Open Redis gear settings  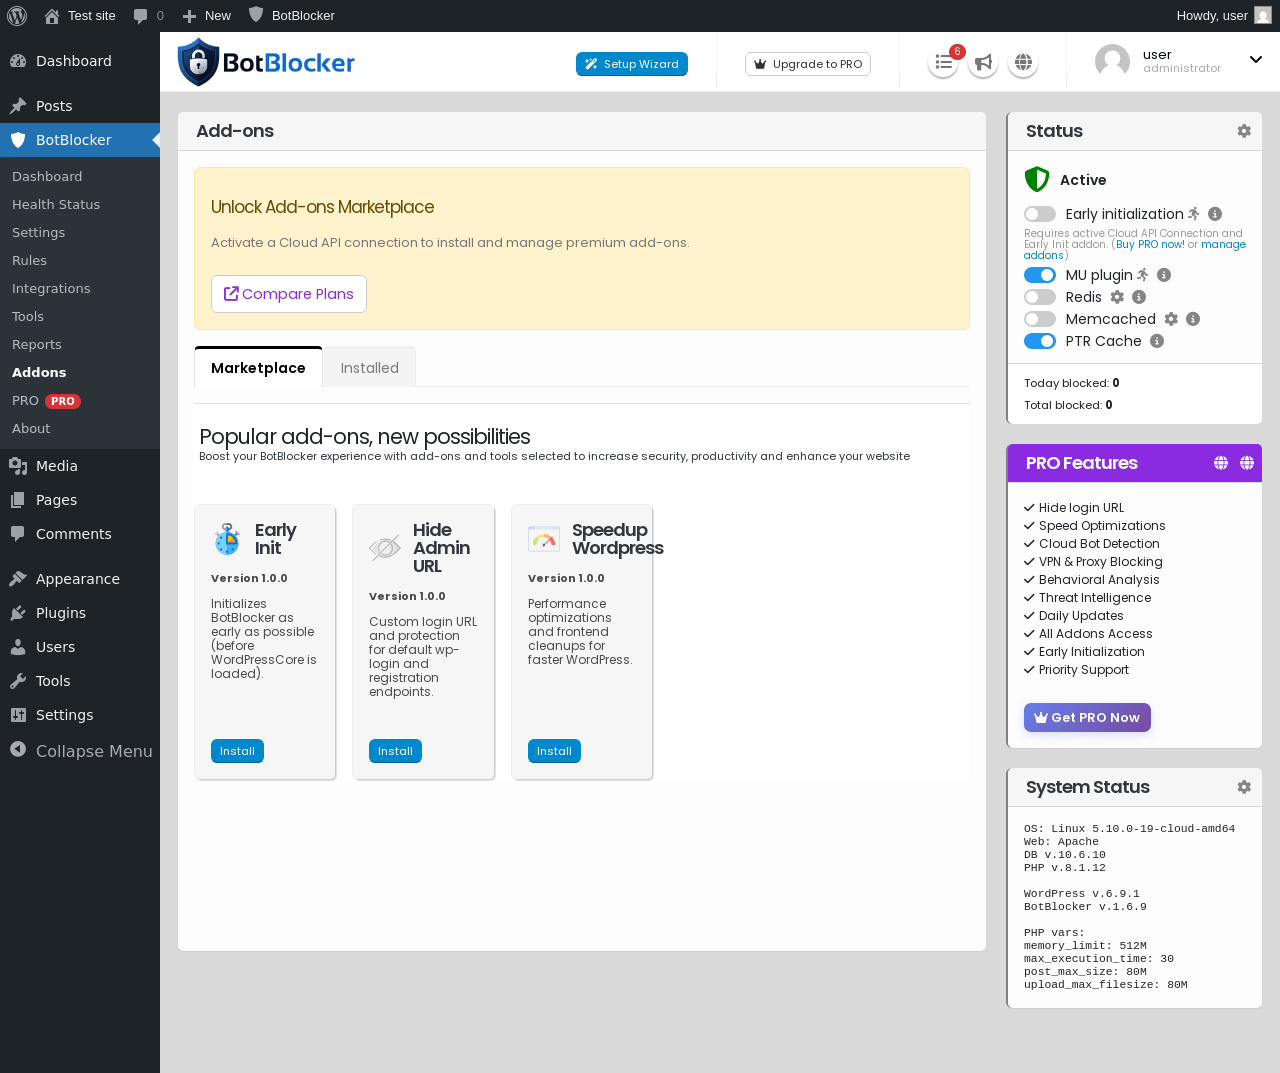coord(1117,297)
